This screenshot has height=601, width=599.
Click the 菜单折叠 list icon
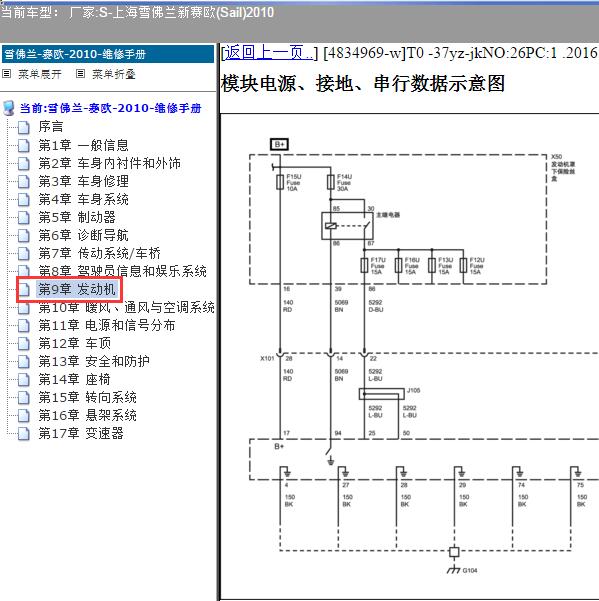click(80, 74)
